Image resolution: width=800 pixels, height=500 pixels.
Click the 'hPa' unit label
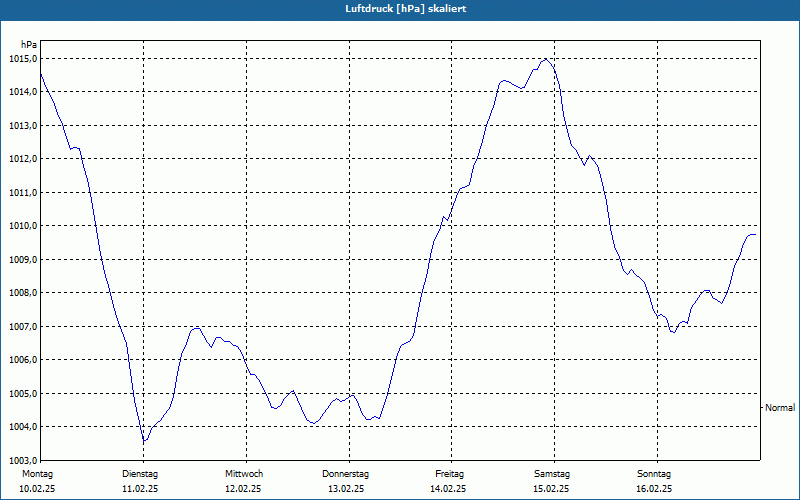pyautogui.click(x=29, y=45)
